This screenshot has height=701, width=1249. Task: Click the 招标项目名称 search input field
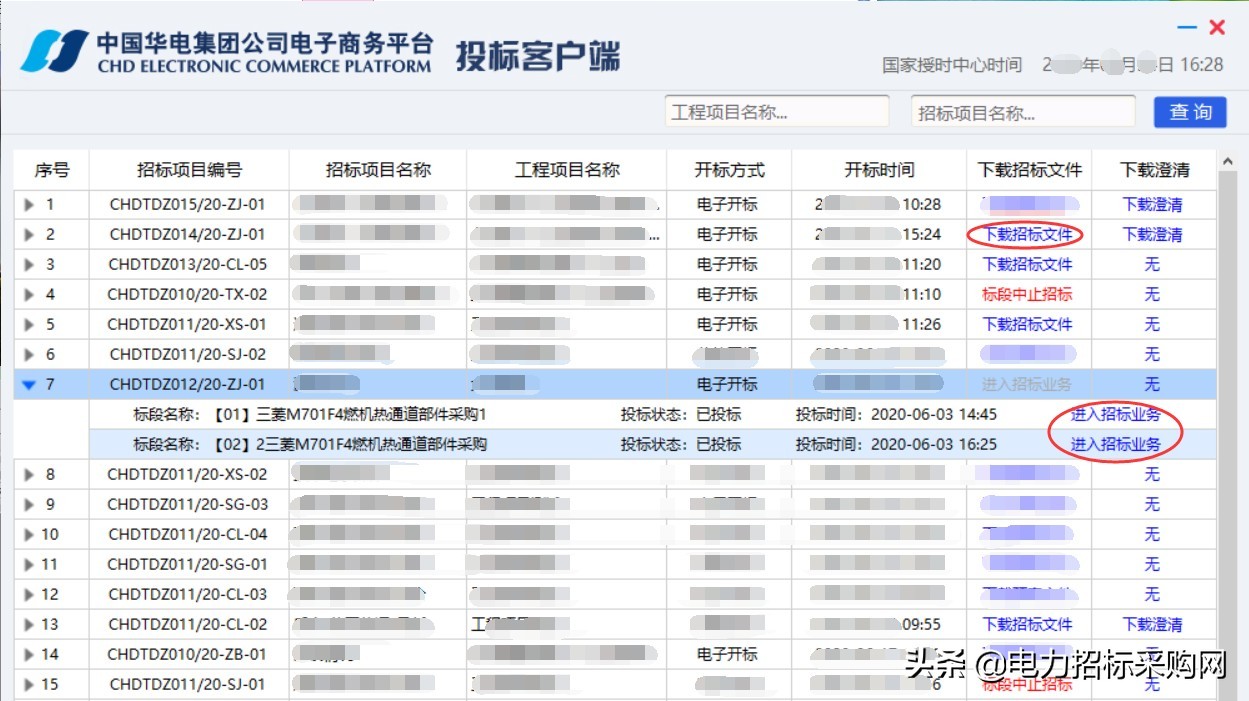[x=1022, y=111]
